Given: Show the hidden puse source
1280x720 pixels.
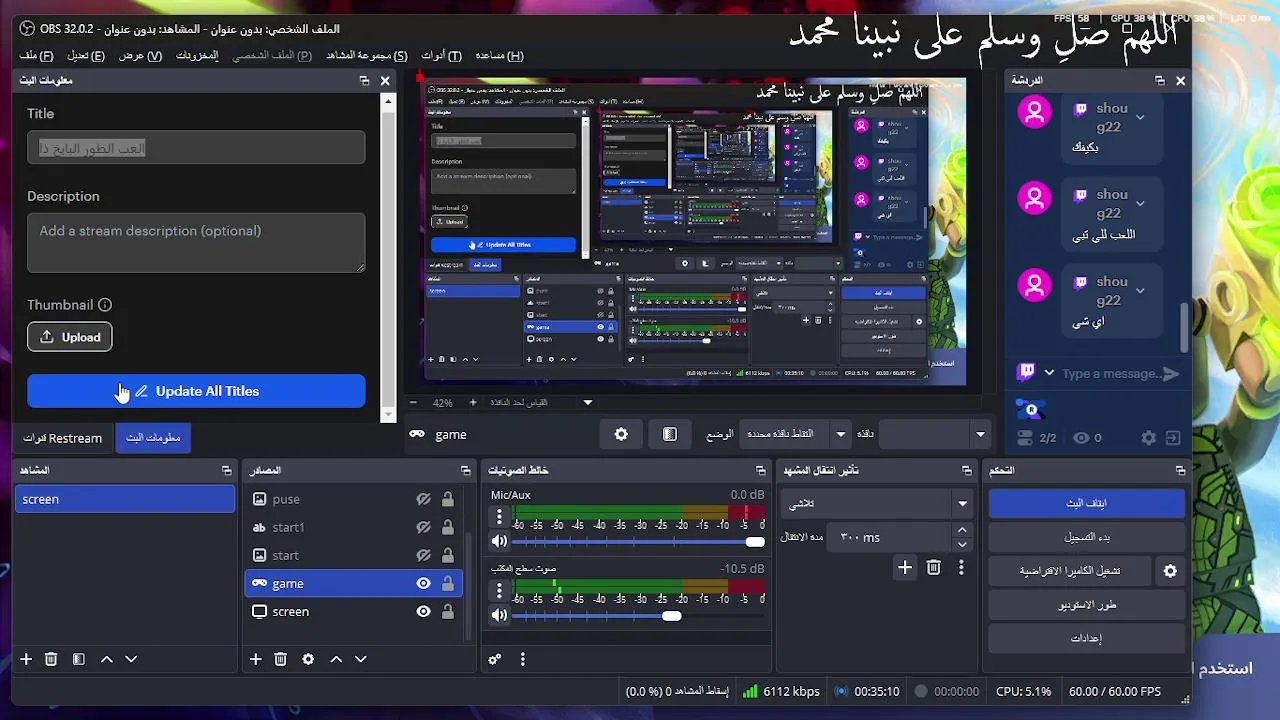Looking at the screenshot, I should tap(423, 499).
